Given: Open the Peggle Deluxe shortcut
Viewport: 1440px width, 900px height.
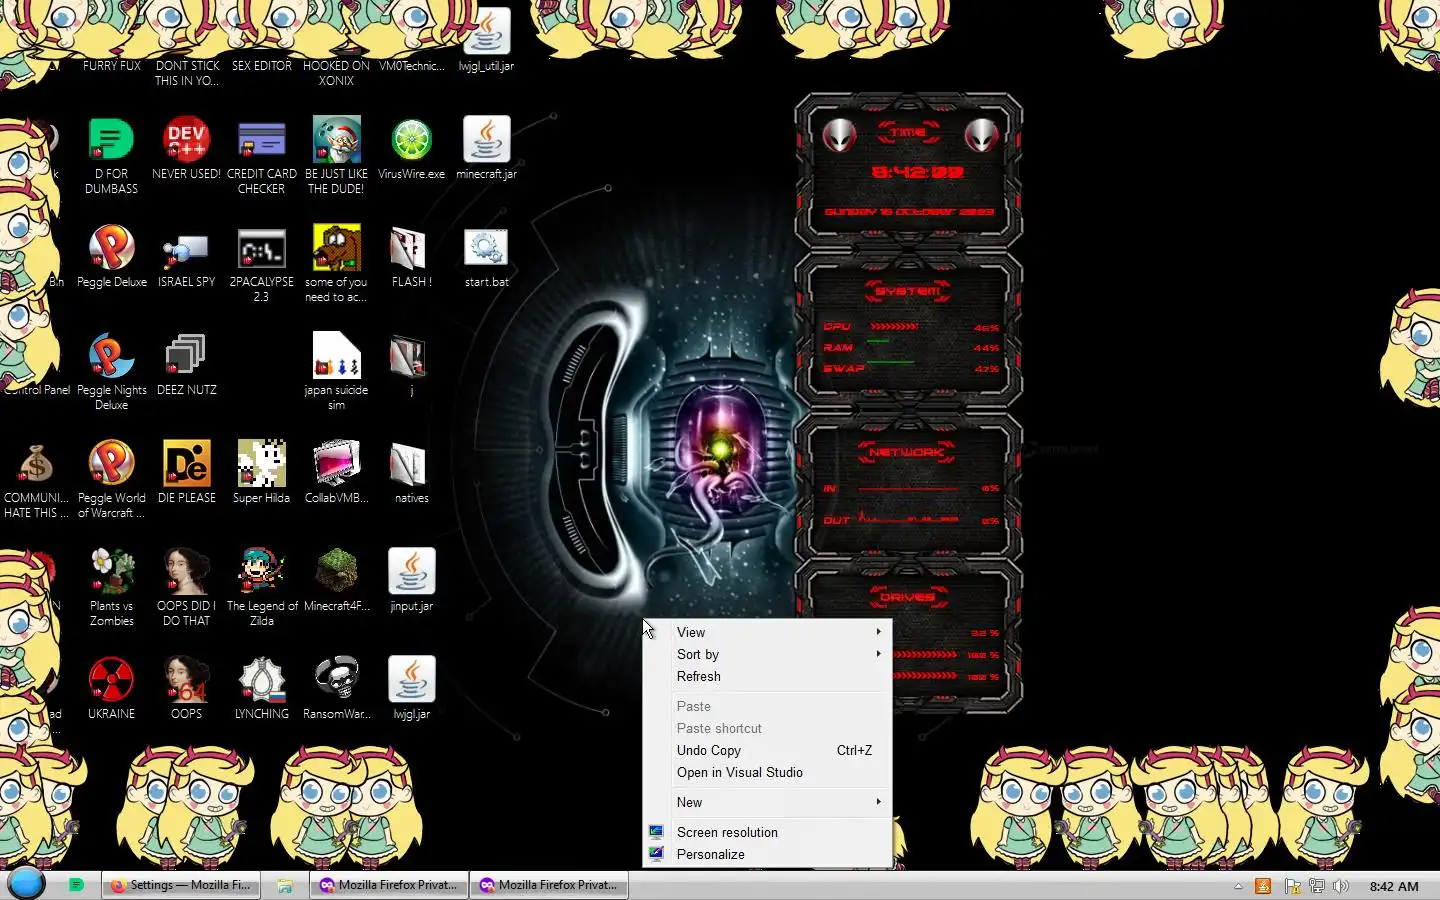Looking at the screenshot, I should 112,248.
